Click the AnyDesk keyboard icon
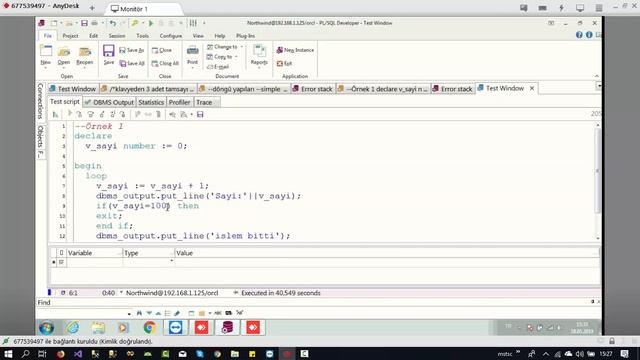640x360 pixels. click(542, 8)
